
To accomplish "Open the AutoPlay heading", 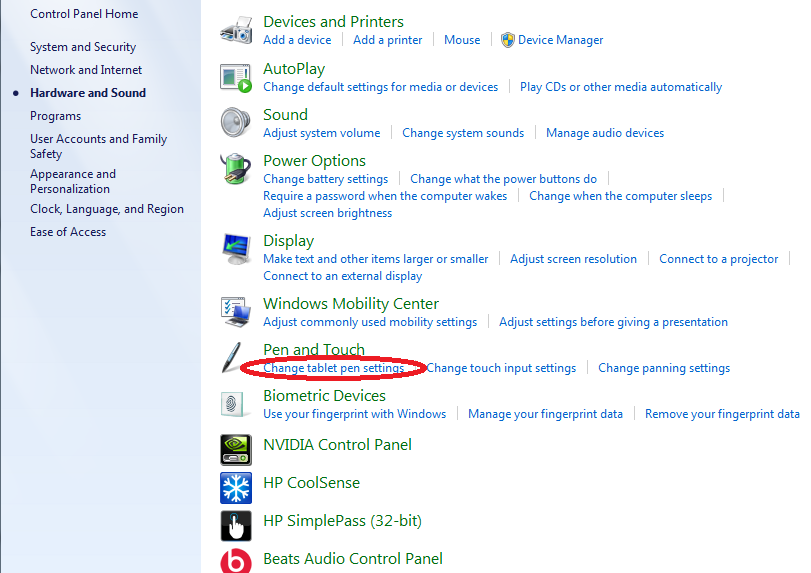I will (294, 69).
